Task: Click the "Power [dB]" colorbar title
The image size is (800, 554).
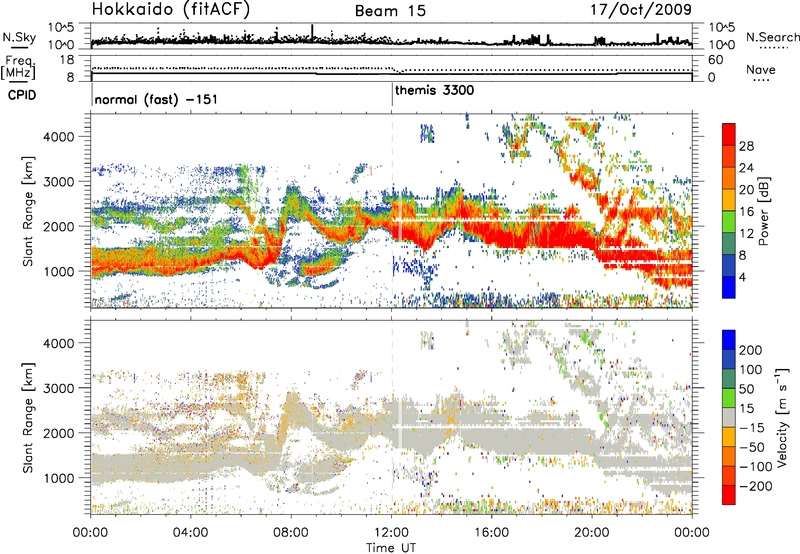Action: pos(763,211)
